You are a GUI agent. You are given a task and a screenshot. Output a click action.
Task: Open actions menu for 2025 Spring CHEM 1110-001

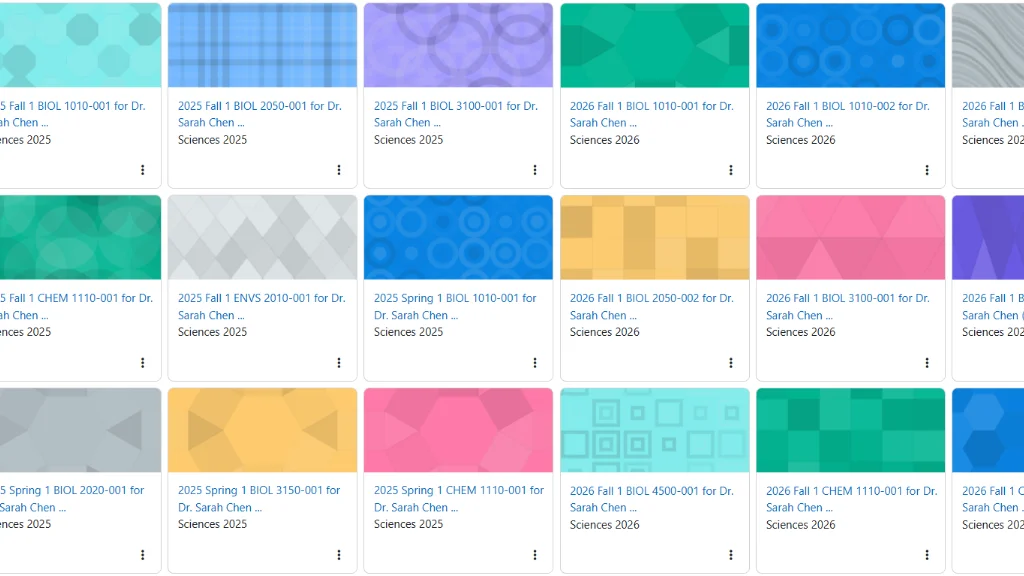pyautogui.click(x=534, y=554)
